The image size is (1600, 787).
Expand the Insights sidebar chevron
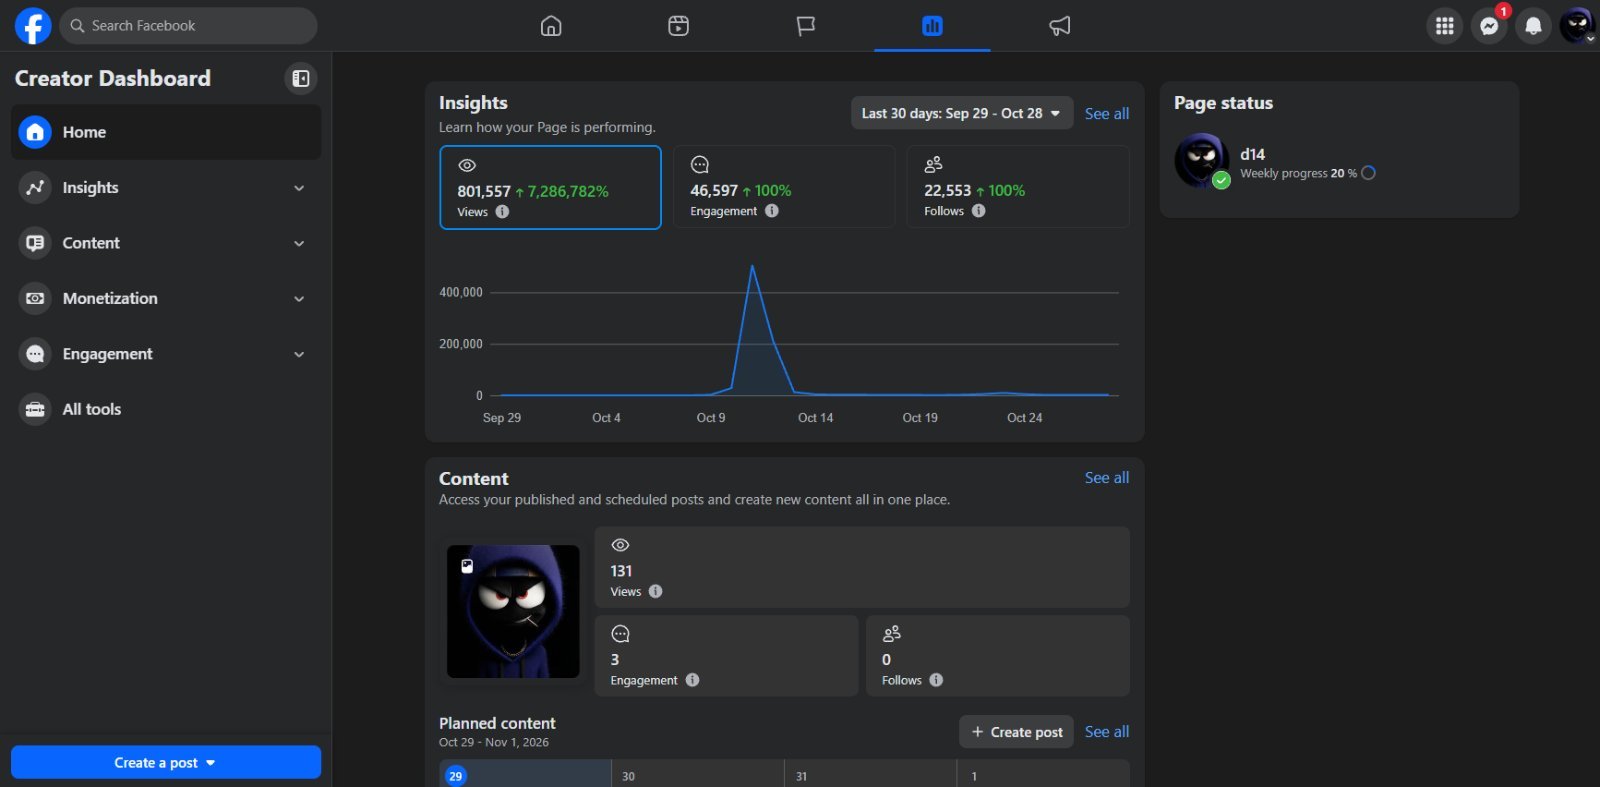(x=299, y=188)
